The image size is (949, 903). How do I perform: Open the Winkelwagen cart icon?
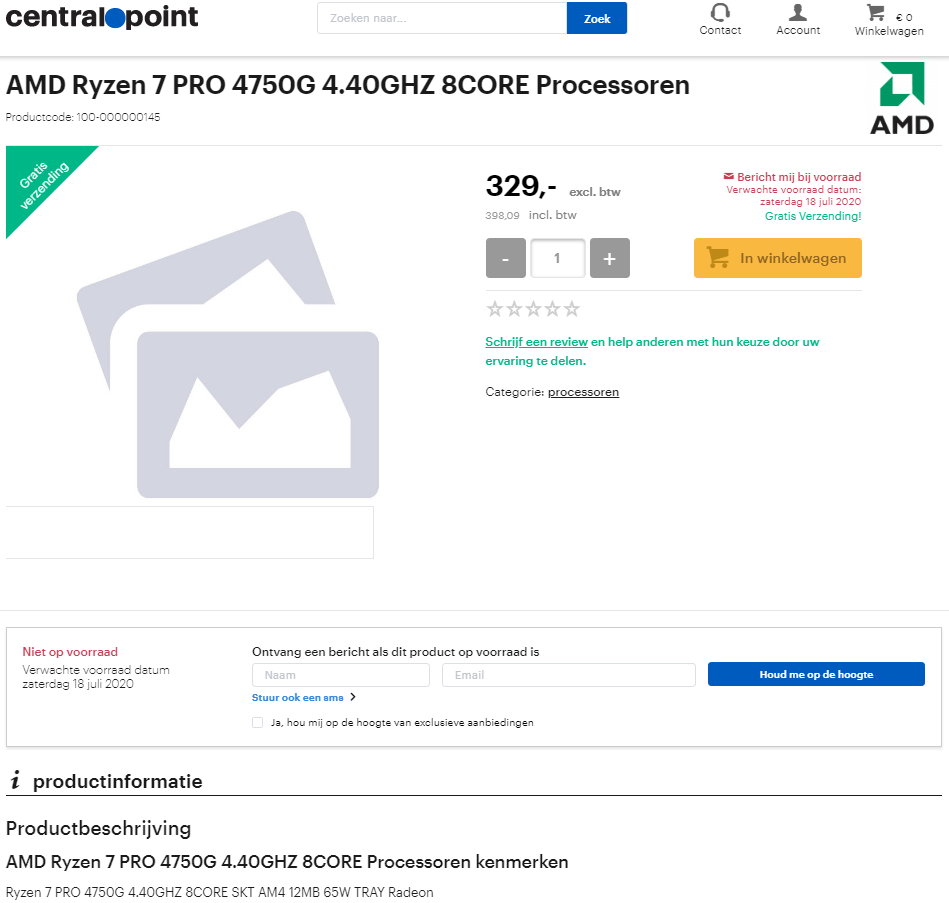click(875, 12)
